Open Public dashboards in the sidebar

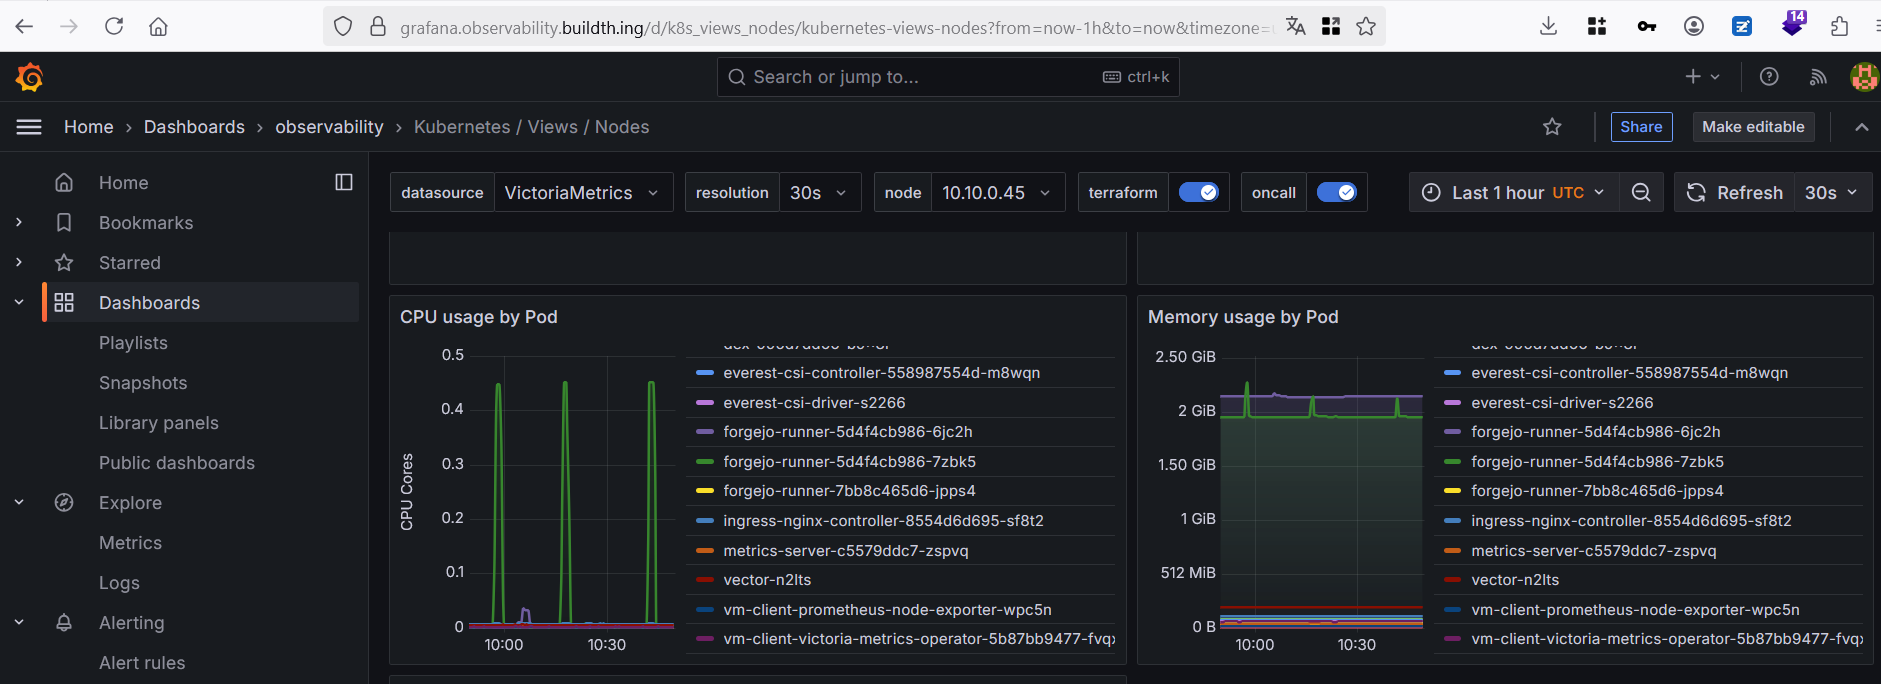click(x=177, y=463)
